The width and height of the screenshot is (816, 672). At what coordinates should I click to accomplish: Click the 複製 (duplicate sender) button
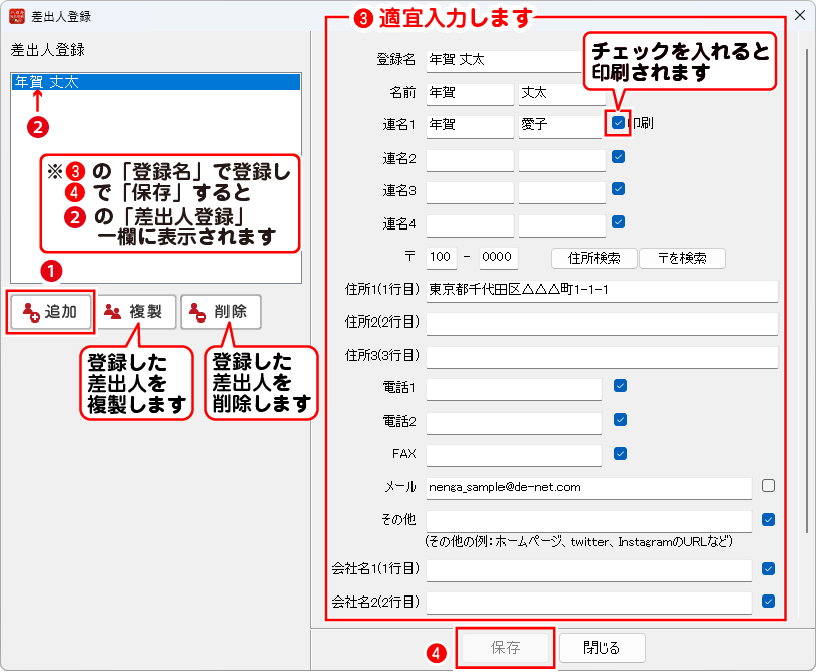pyautogui.click(x=136, y=312)
